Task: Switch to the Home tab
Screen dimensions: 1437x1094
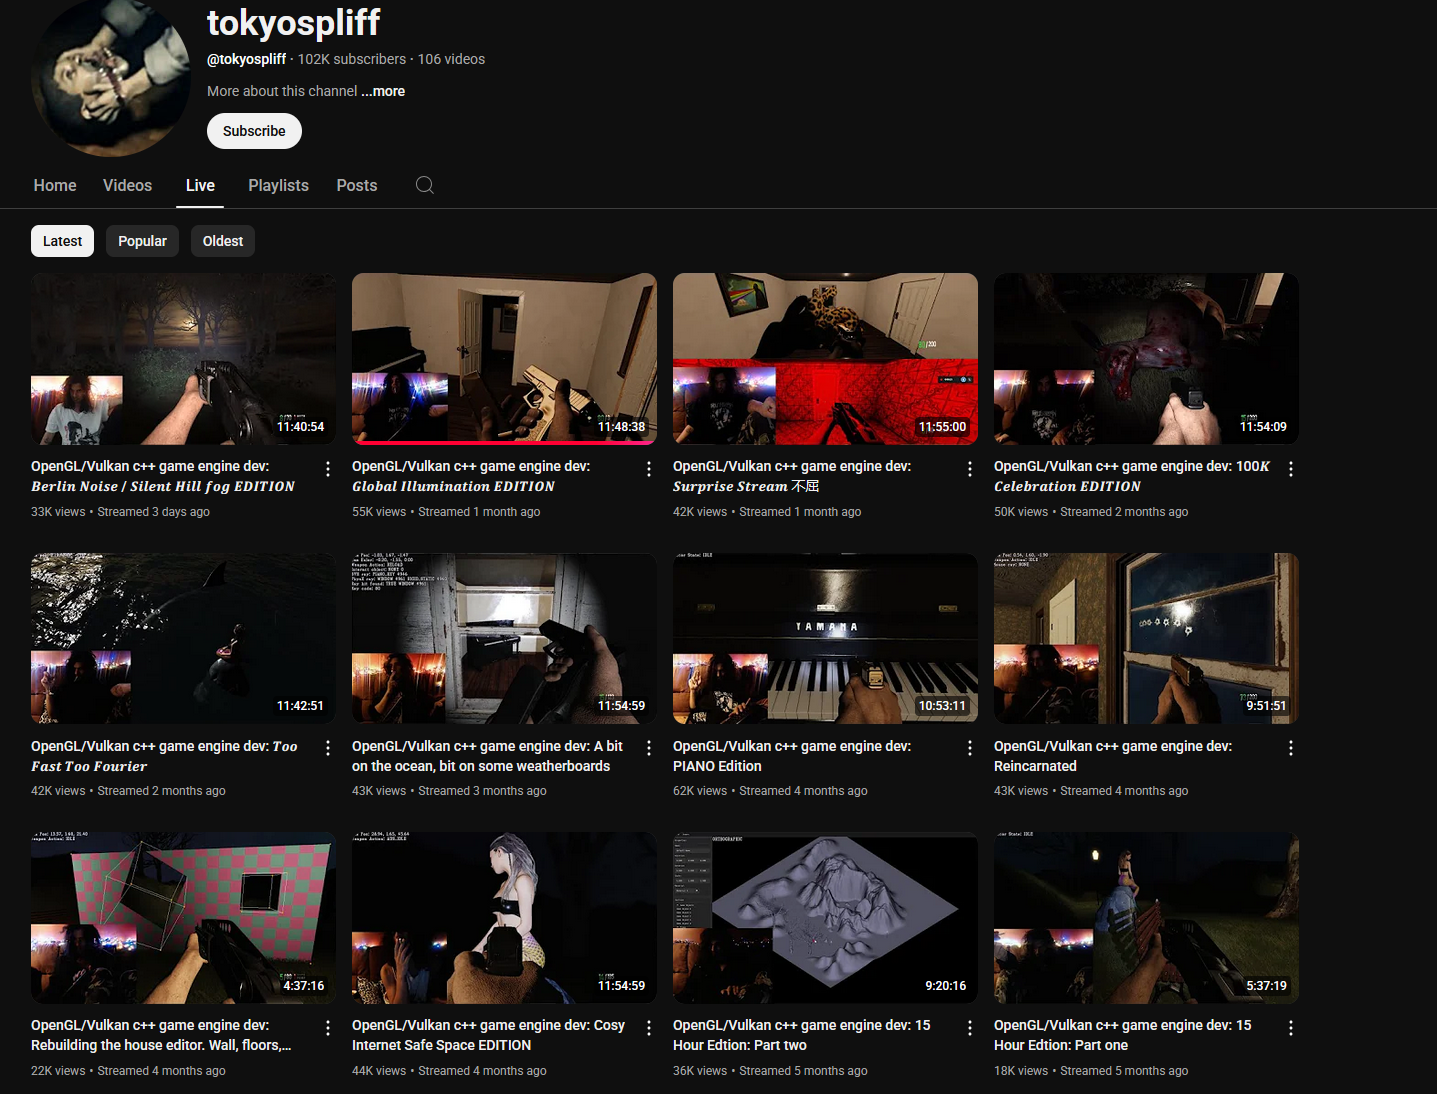Action: 55,185
